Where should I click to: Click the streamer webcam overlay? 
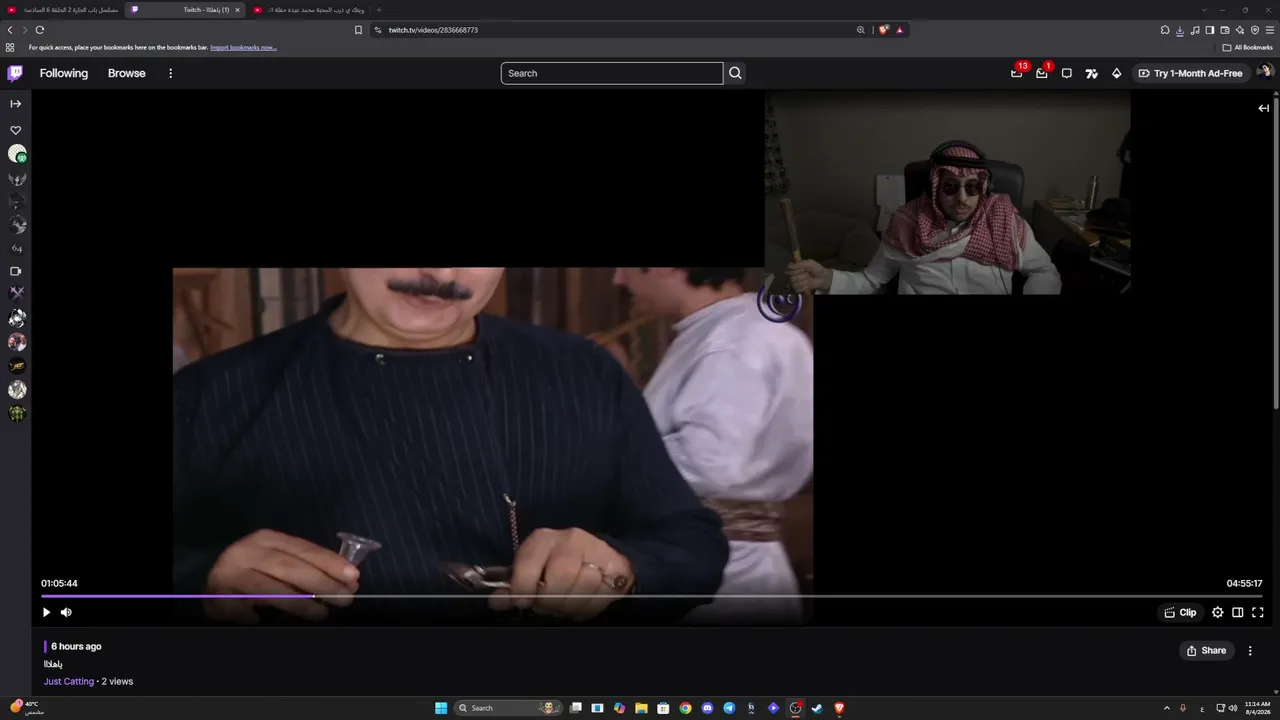947,193
